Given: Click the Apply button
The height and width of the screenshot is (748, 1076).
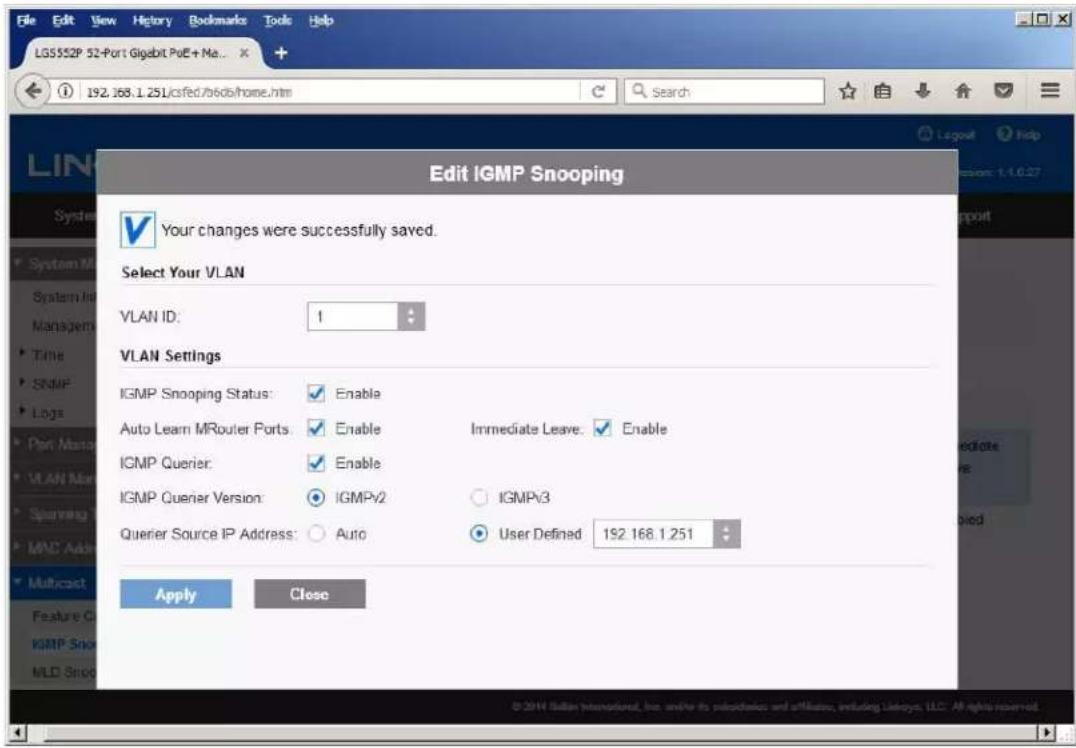Looking at the screenshot, I should [176, 594].
